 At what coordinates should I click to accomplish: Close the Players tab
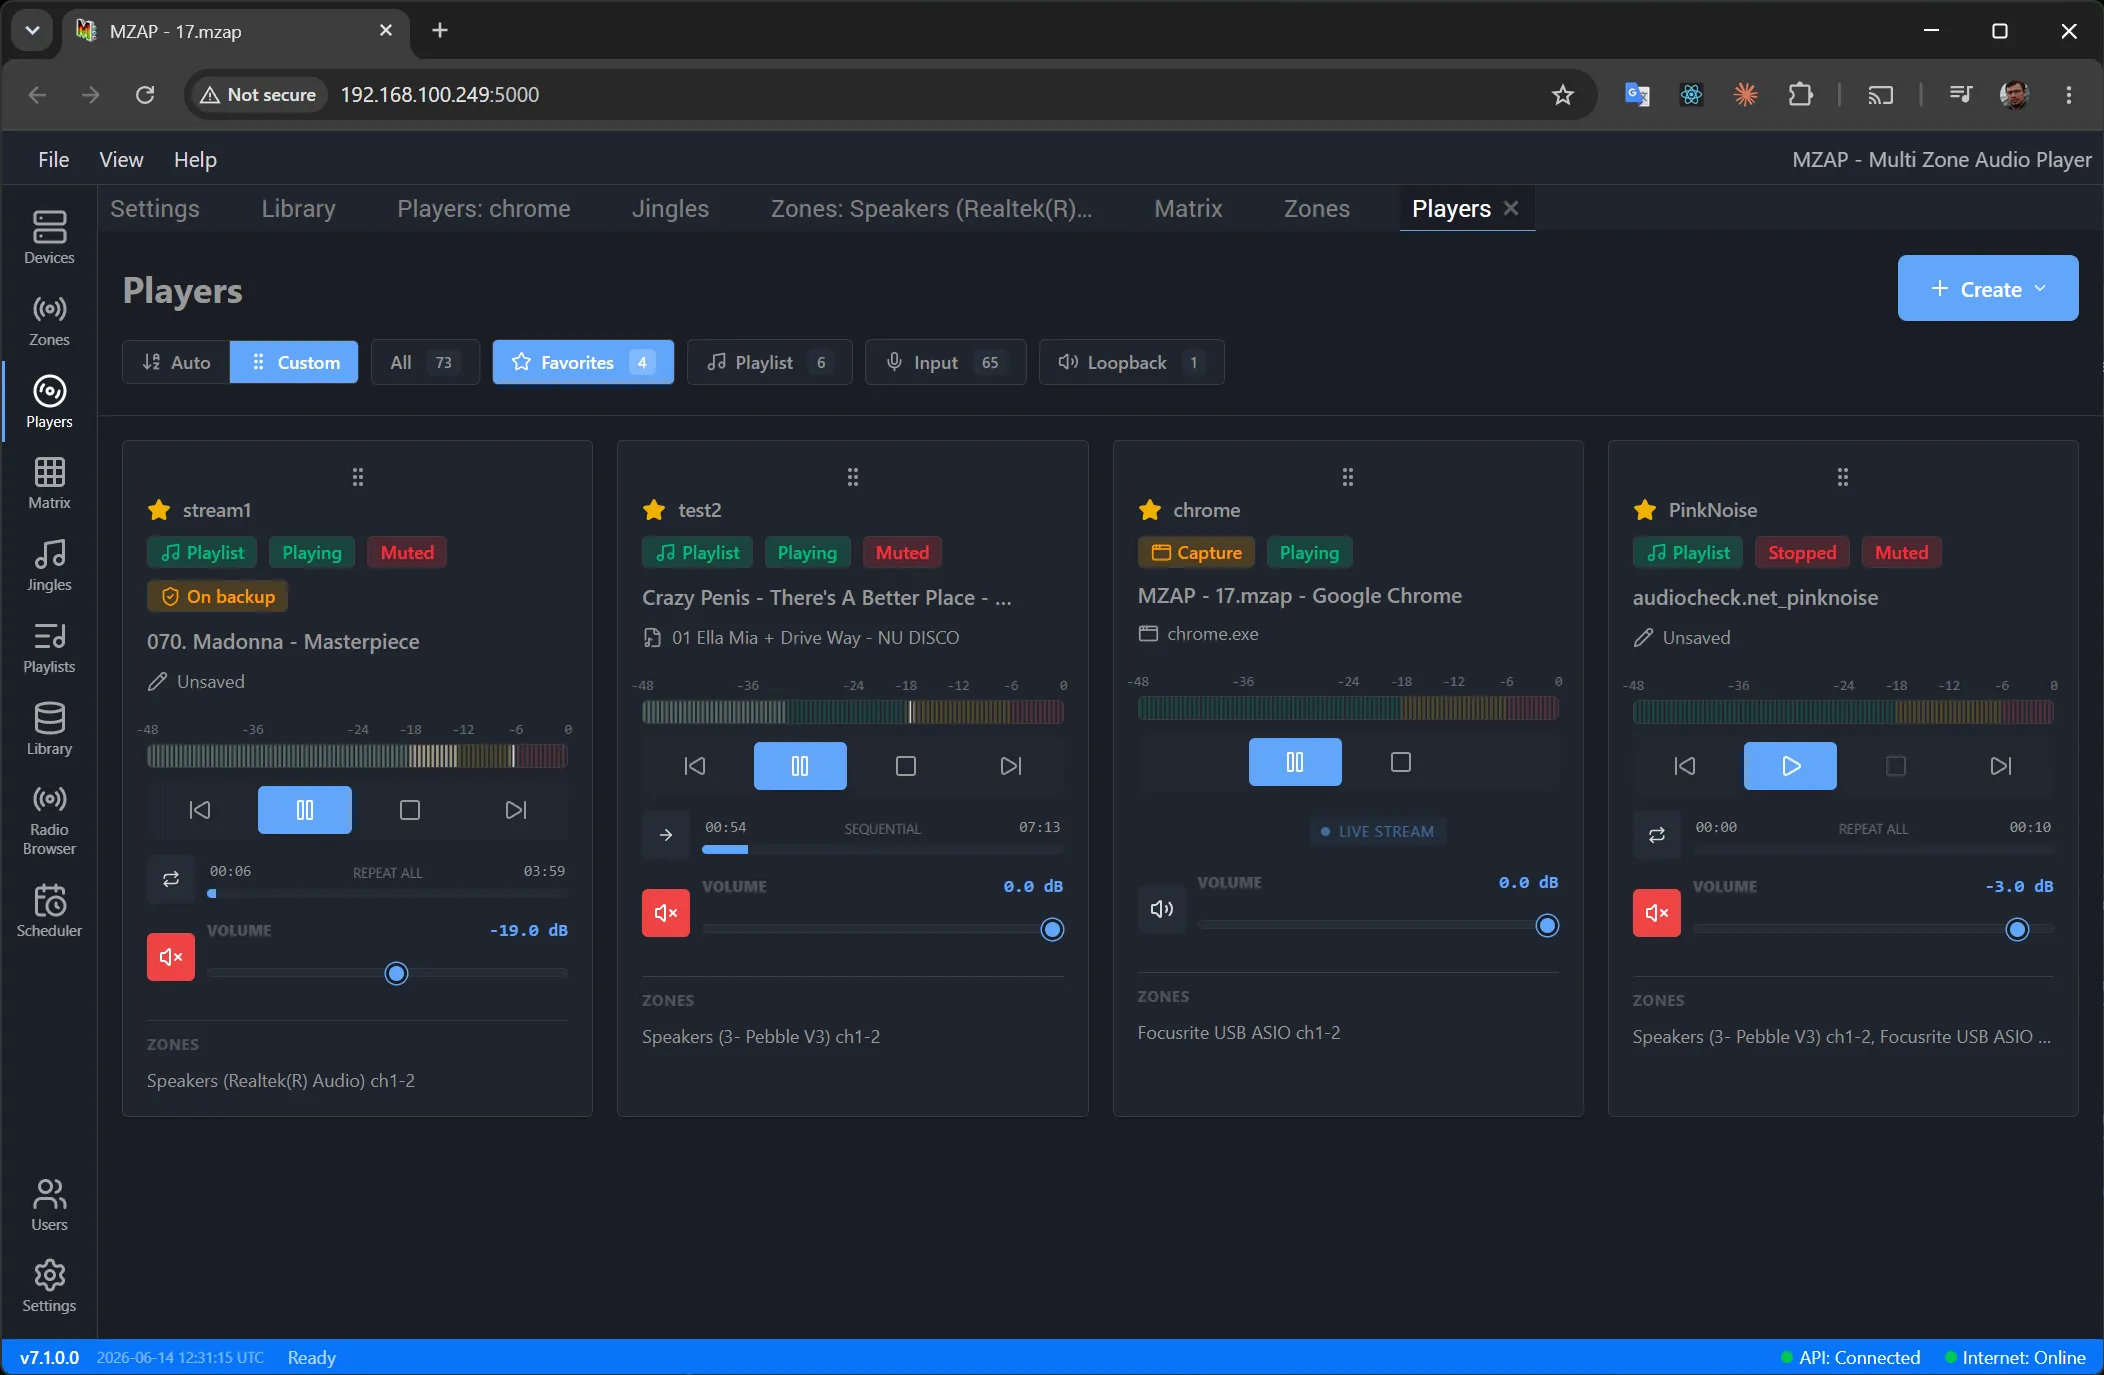click(x=1511, y=208)
